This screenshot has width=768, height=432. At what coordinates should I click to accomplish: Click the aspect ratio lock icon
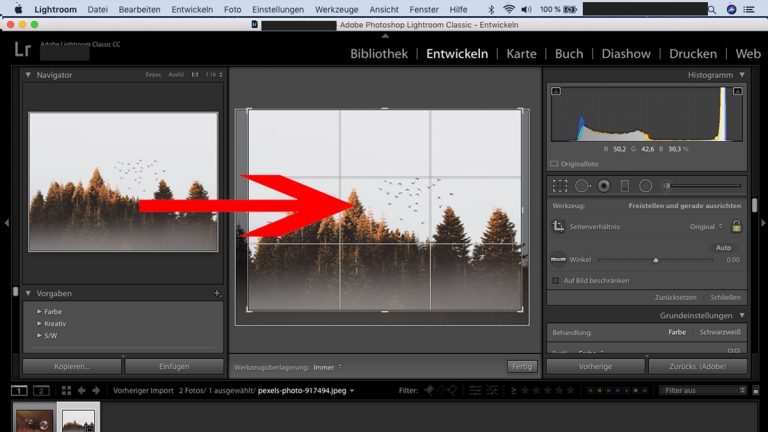point(736,227)
